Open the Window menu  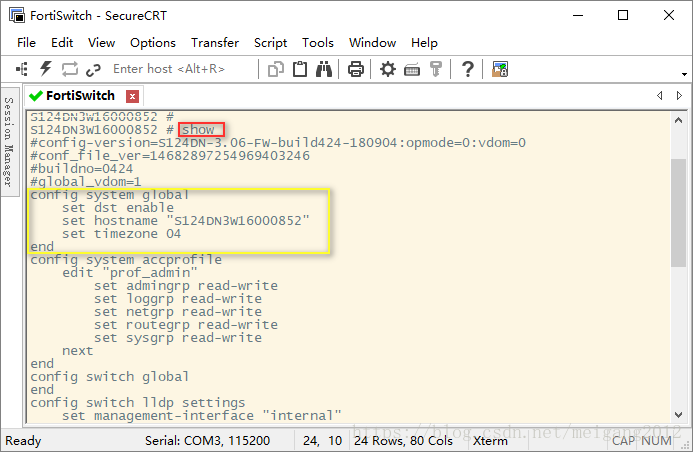tap(372, 43)
